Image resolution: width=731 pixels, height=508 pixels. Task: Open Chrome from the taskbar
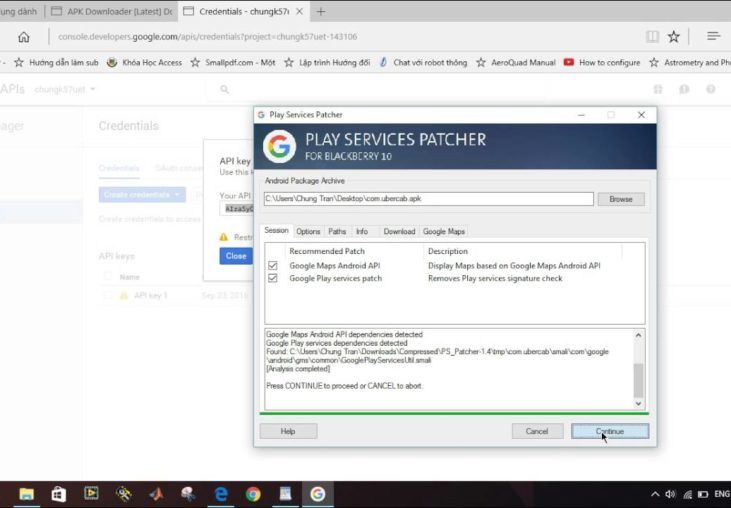click(253, 493)
